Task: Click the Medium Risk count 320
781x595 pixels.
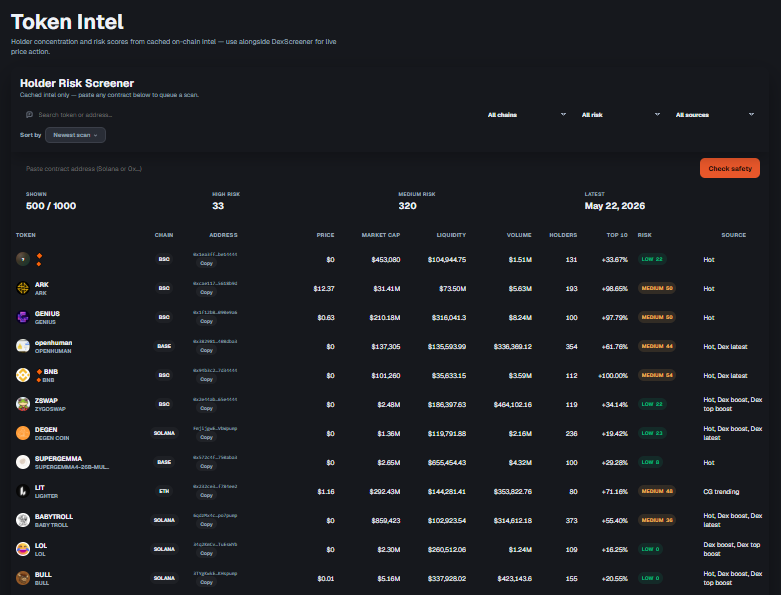Action: click(x=407, y=206)
